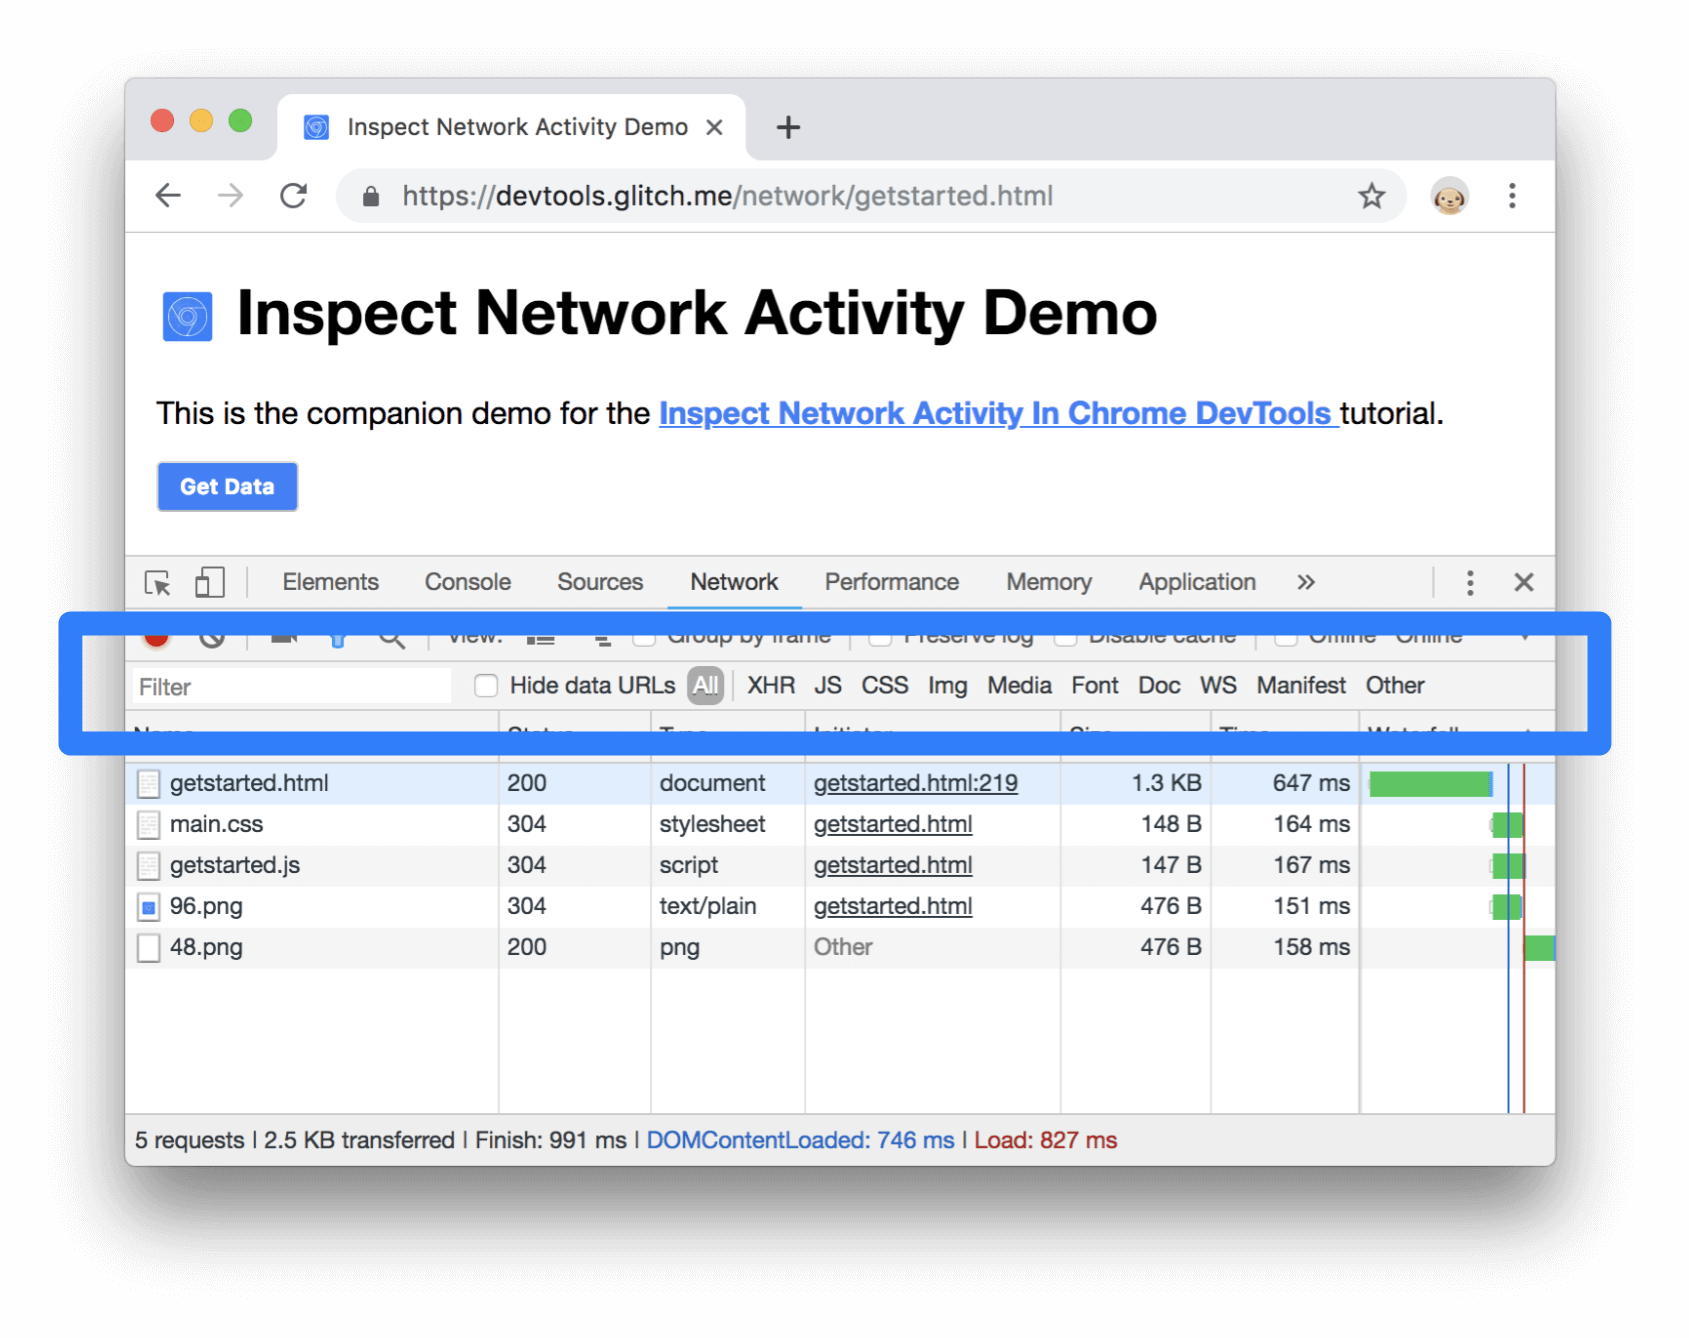Image resolution: width=1689 pixels, height=1338 pixels.
Task: Go back with the browser back arrow
Action: click(x=168, y=196)
